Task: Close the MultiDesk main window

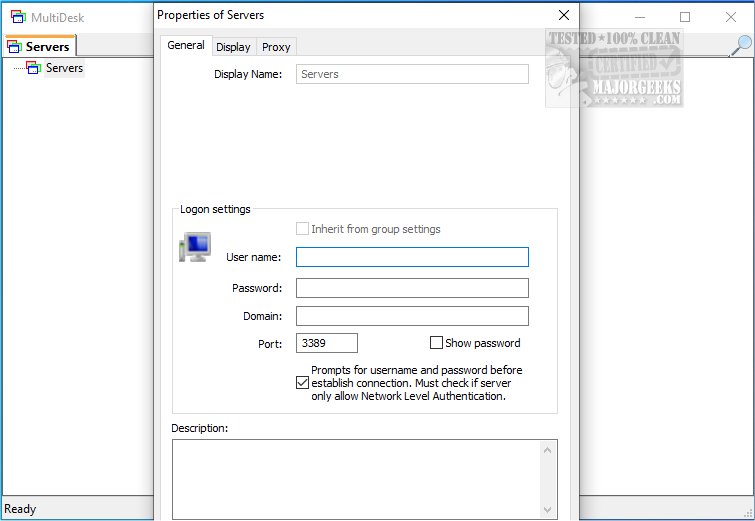Action: pyautogui.click(x=730, y=17)
